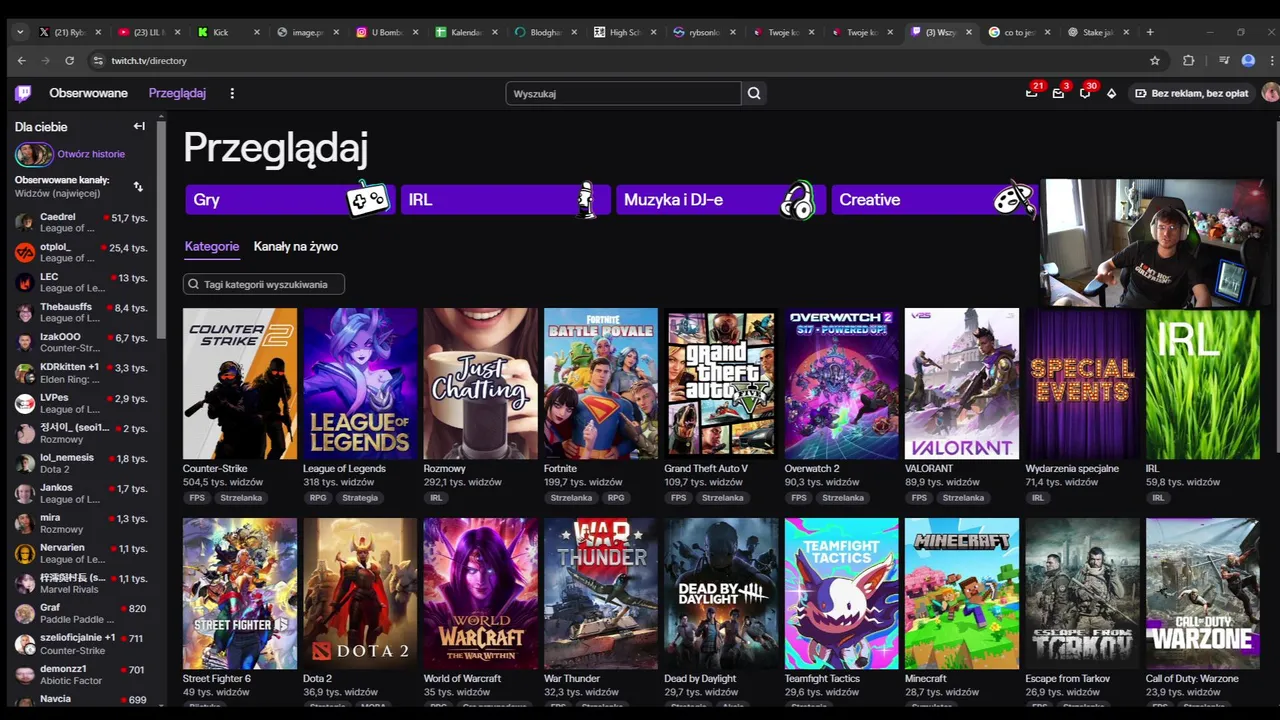Screen dimensions: 1280x720
Task: Open the notifications bell icon
Action: (1085, 93)
